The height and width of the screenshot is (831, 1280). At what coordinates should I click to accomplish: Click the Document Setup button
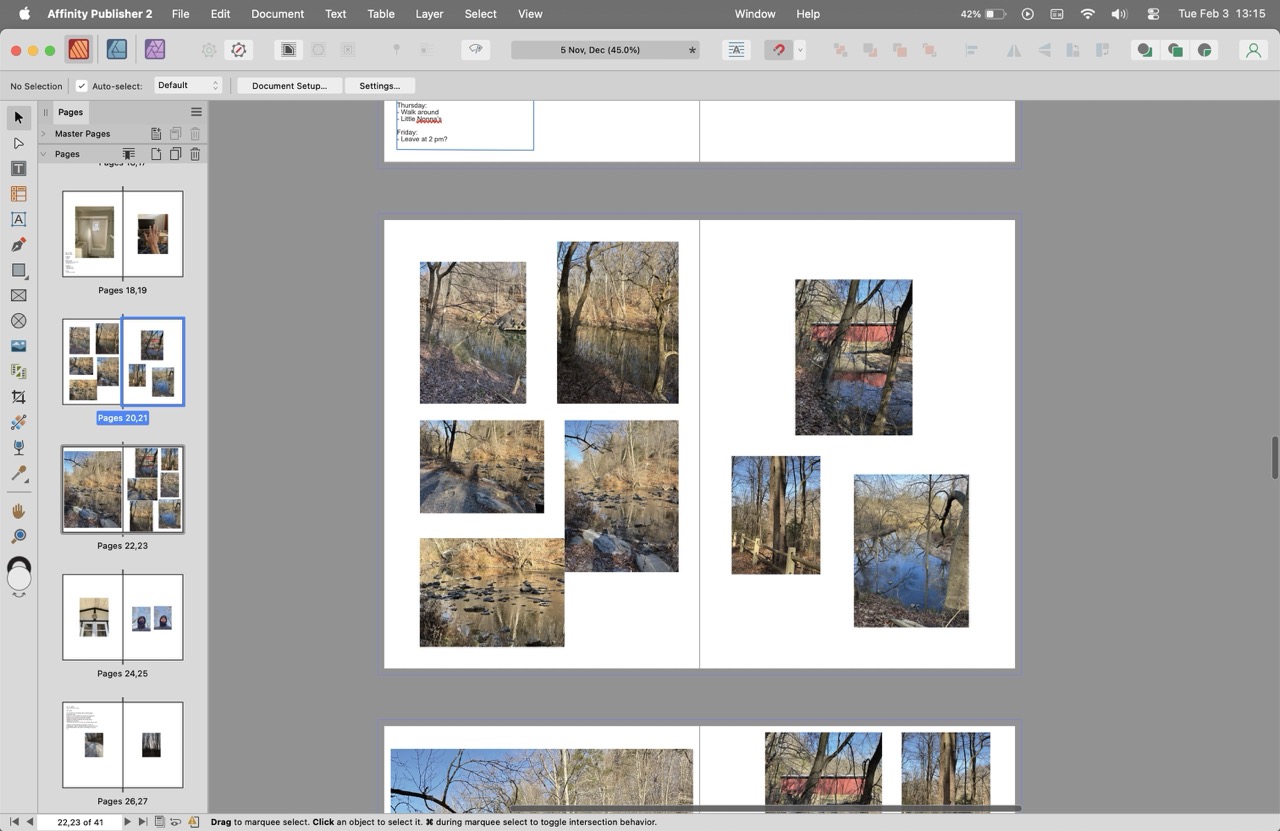point(289,86)
